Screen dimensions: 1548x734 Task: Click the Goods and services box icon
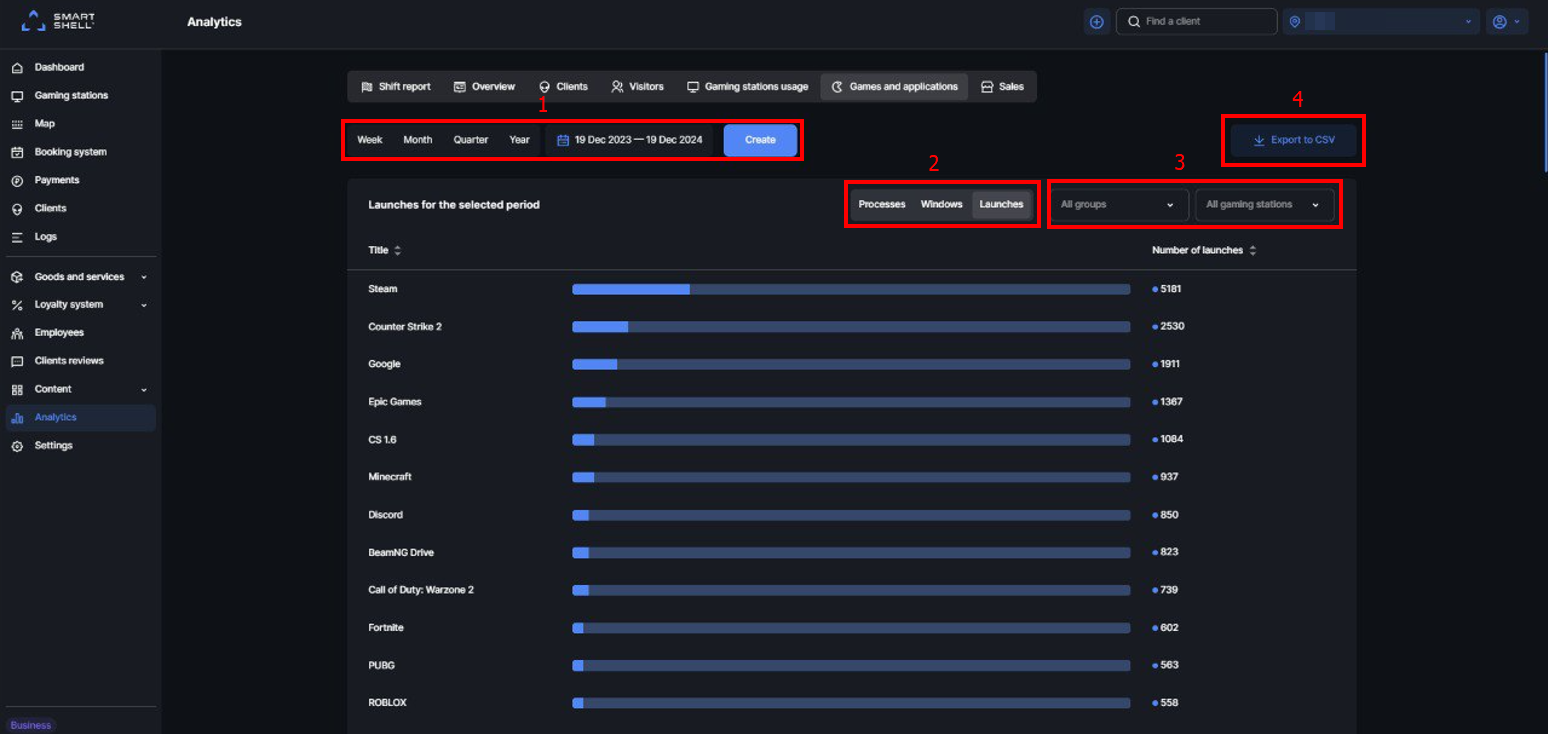click(17, 277)
